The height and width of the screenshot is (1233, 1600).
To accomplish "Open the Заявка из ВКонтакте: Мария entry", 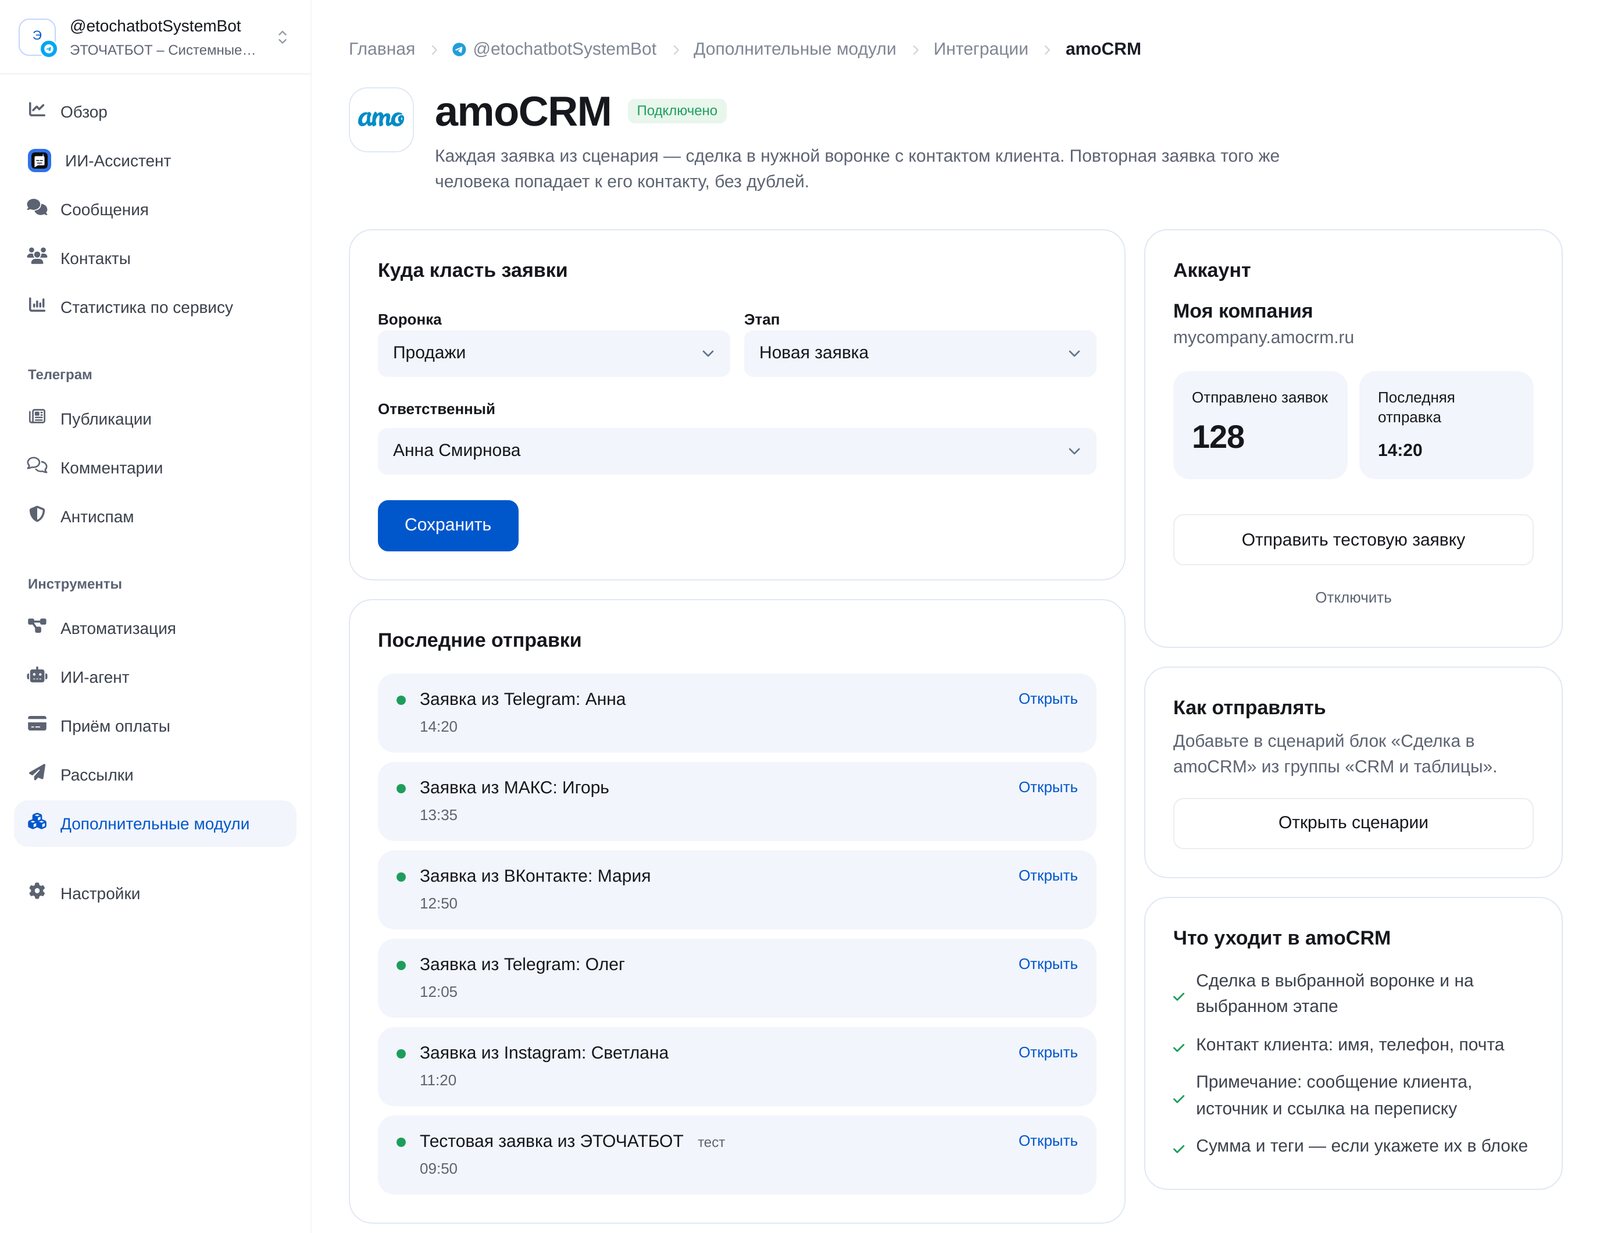I will pos(1048,875).
